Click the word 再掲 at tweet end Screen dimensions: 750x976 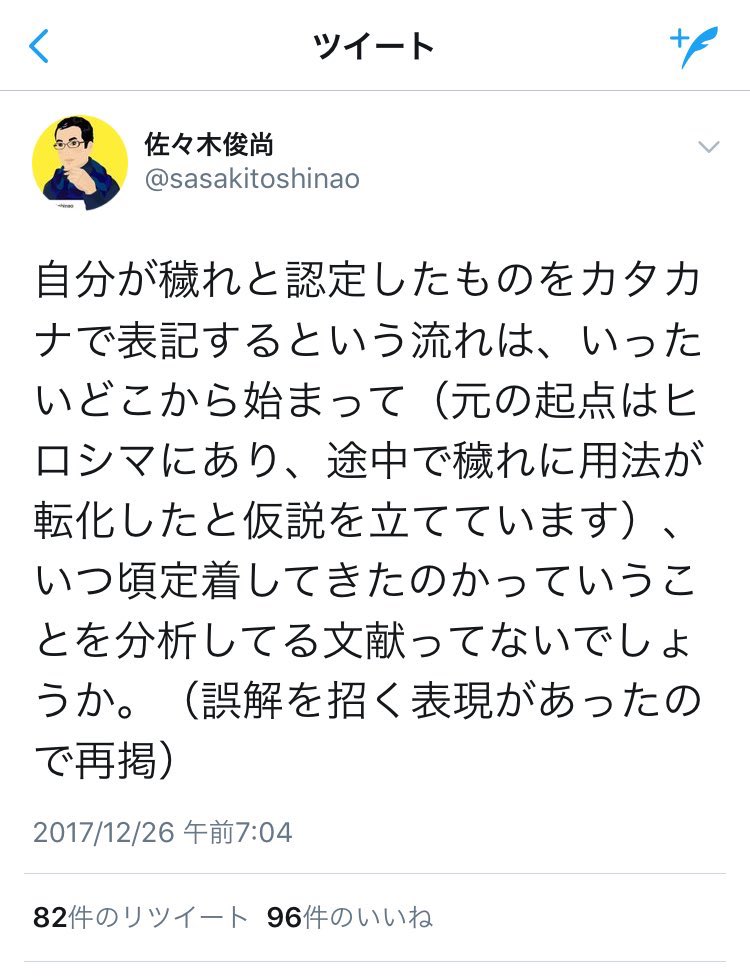tap(116, 761)
